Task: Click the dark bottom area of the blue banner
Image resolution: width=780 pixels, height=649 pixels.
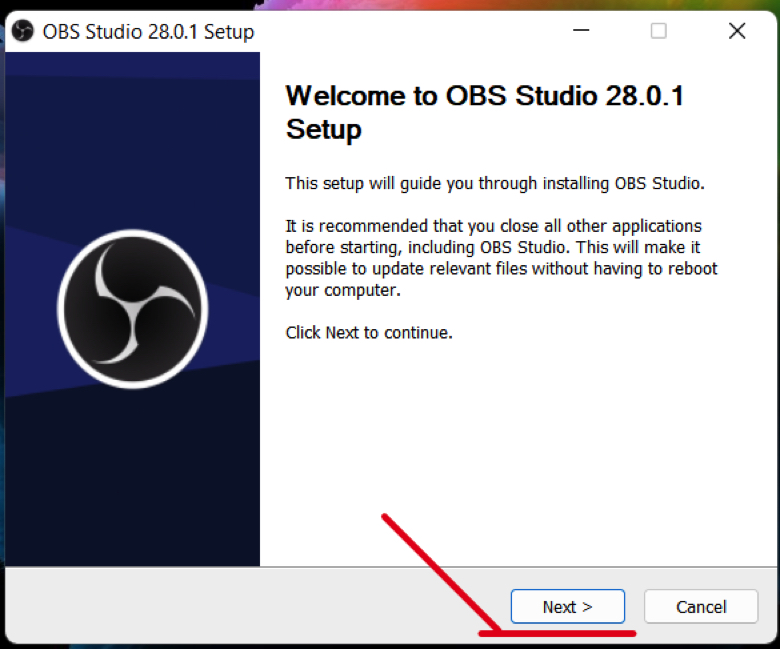Action: [x=133, y=477]
